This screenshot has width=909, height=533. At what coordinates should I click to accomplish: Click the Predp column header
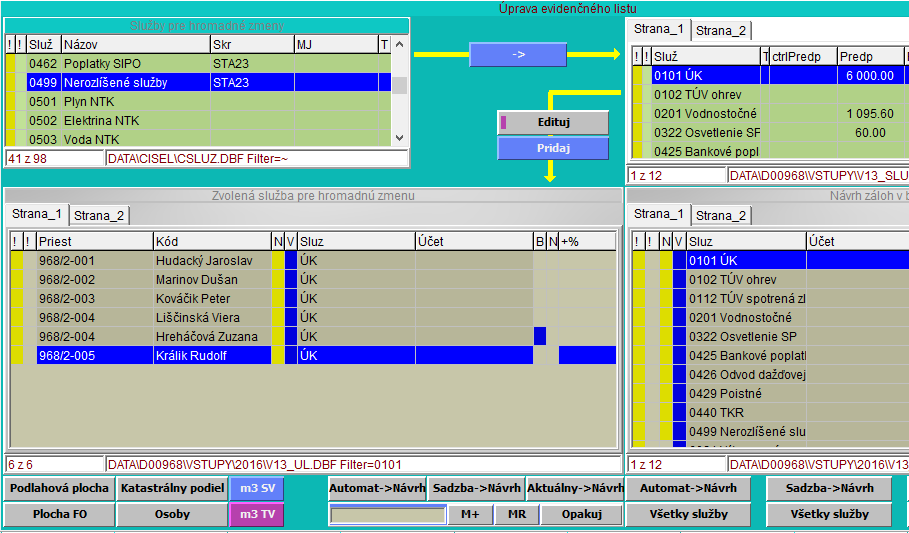pos(870,56)
